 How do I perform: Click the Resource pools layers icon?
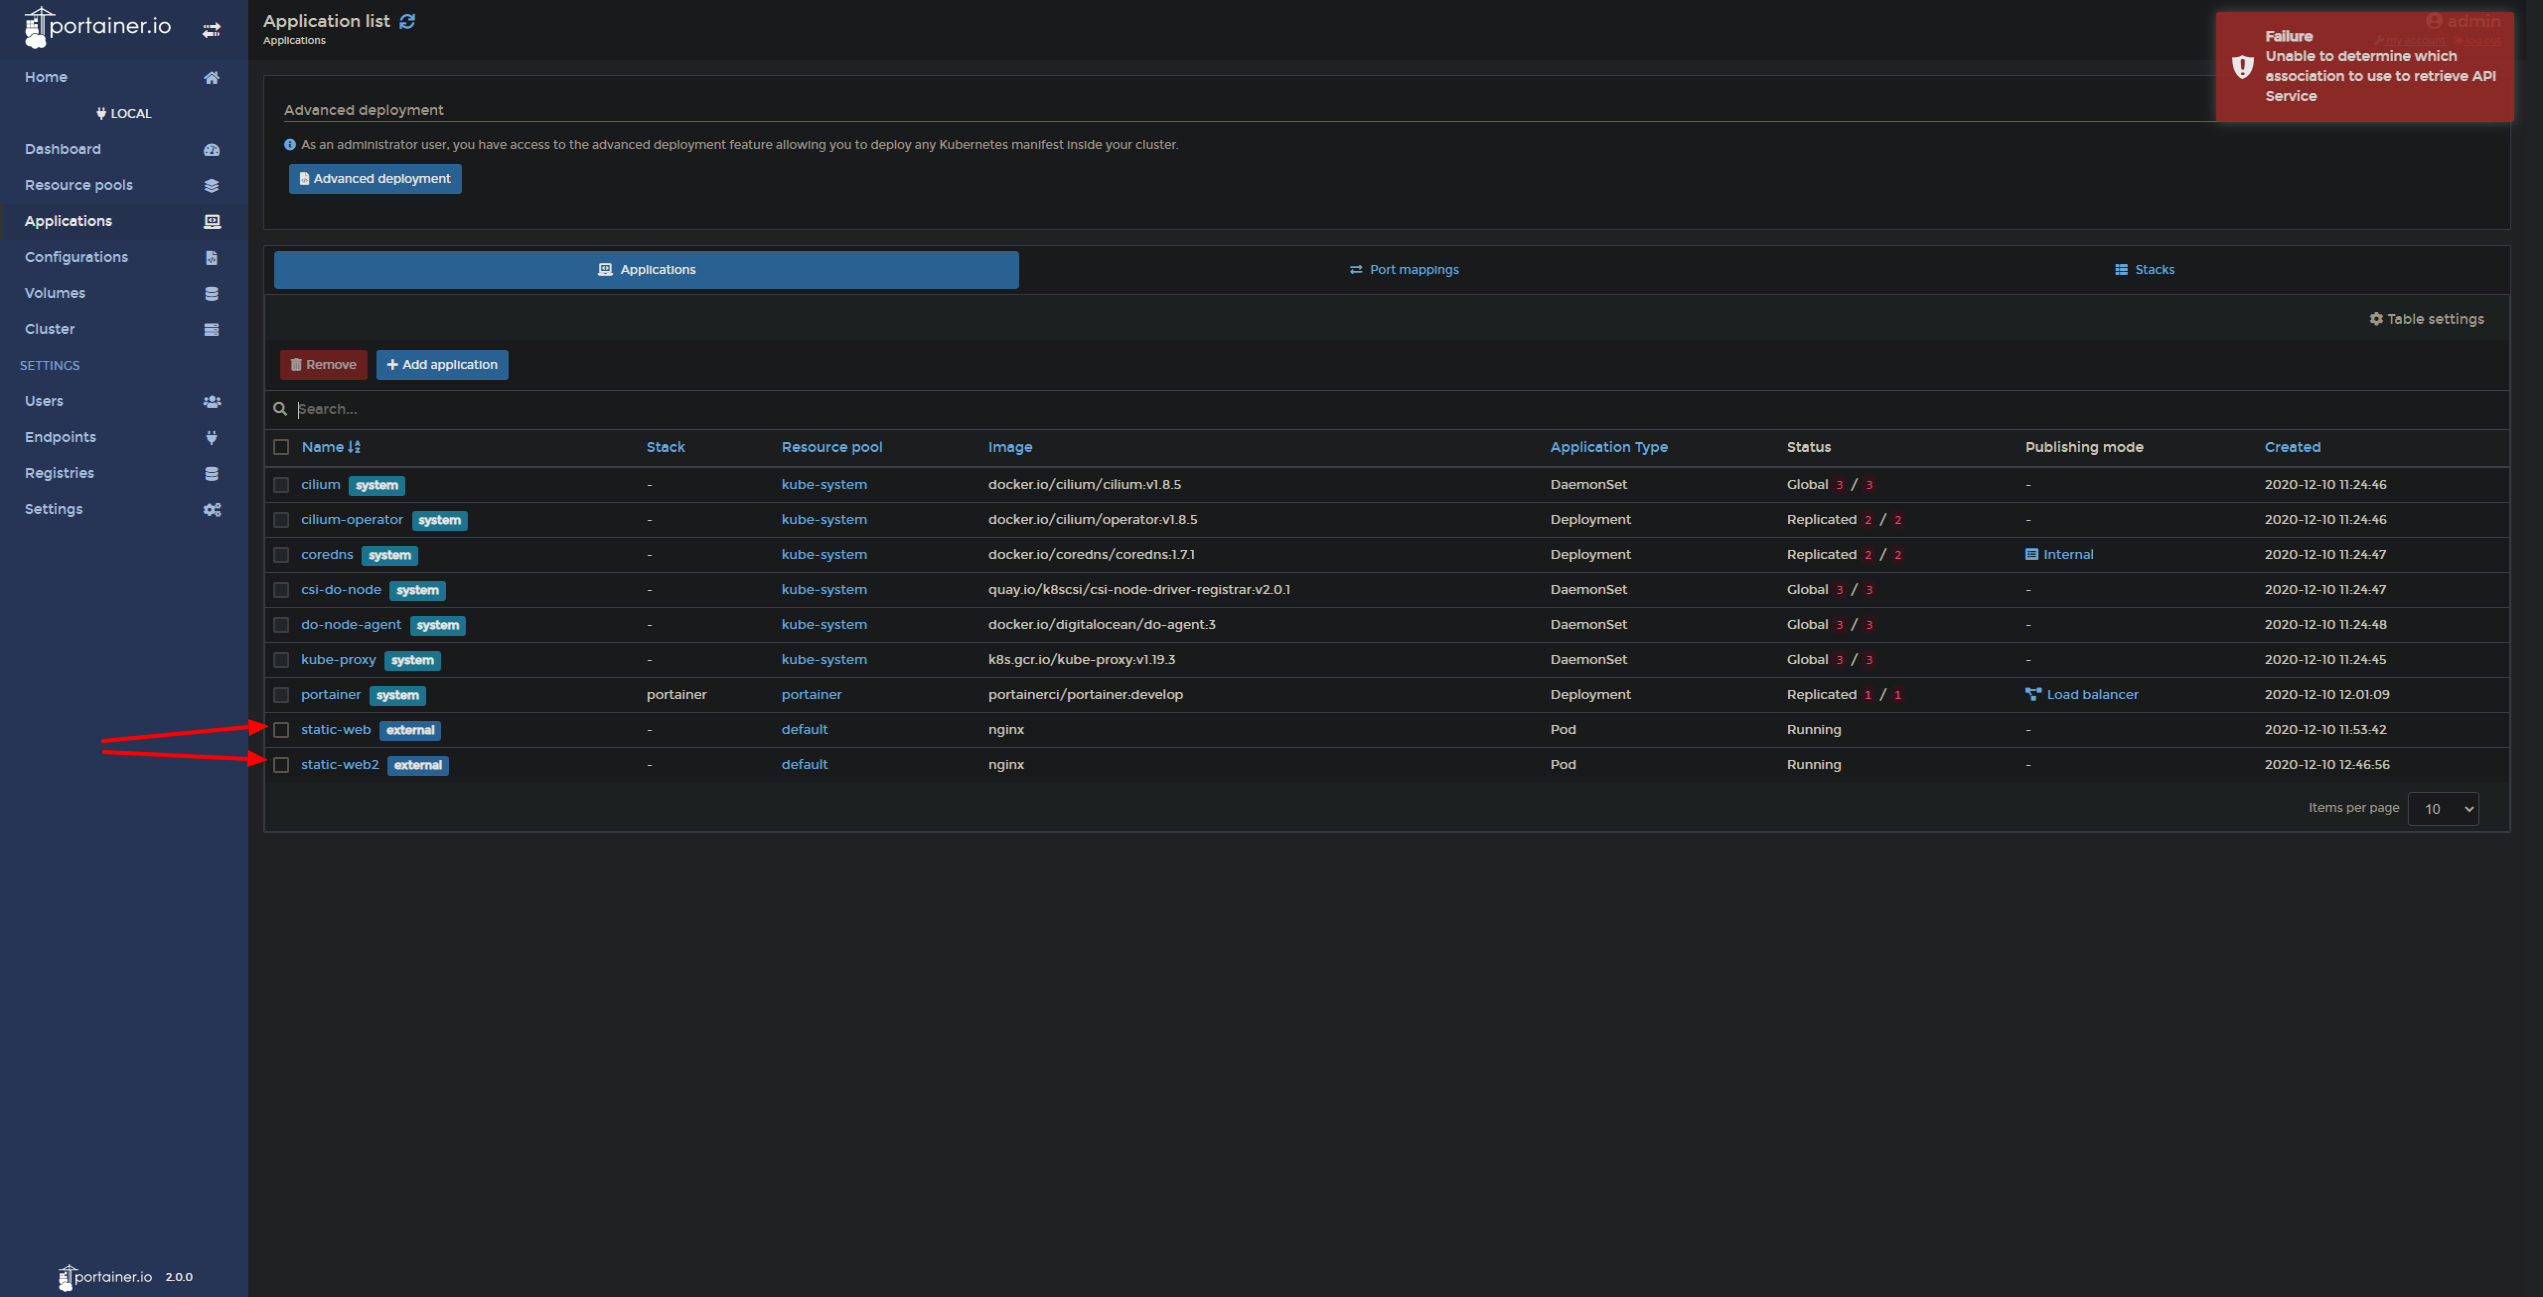211,186
